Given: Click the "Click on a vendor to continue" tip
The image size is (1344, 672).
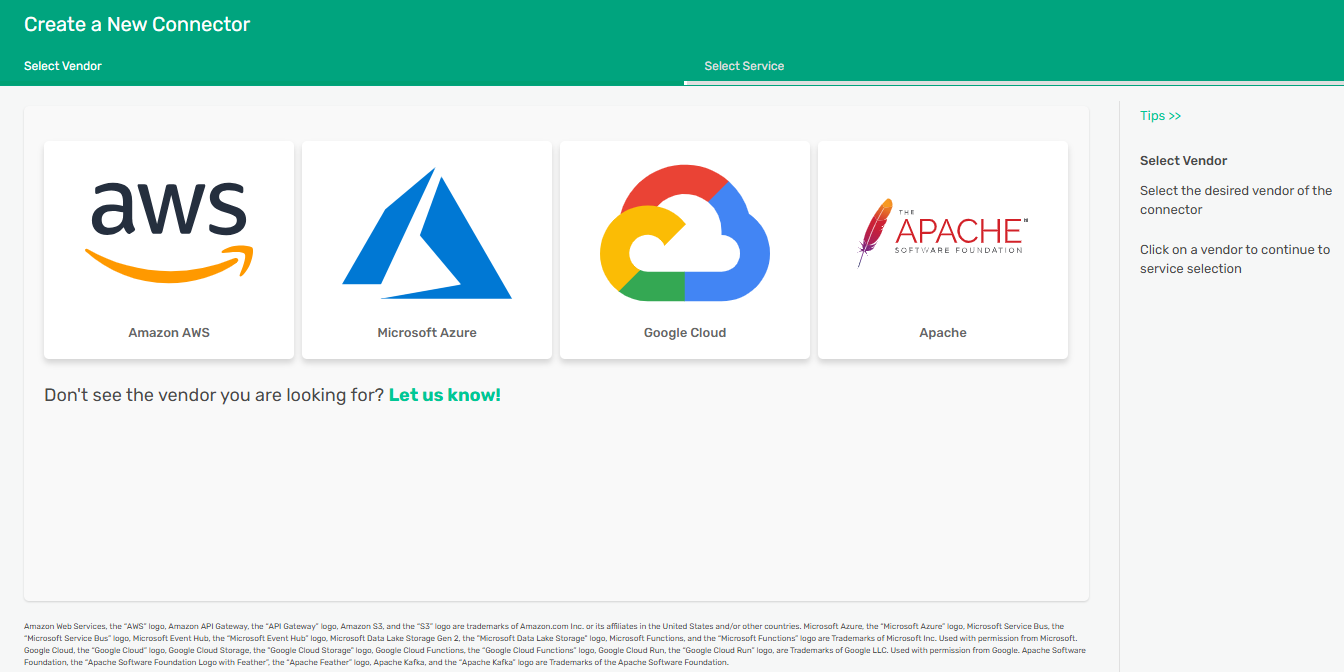Looking at the screenshot, I should [x=1235, y=259].
